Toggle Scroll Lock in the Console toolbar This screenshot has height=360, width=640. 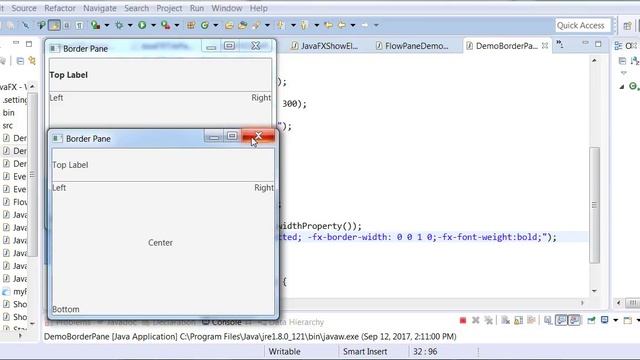point(518,320)
